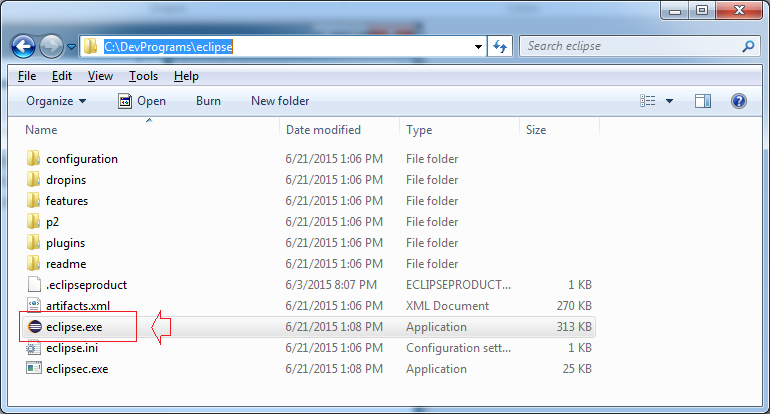This screenshot has width=770, height=414.
Task: Open the View menu
Action: click(100, 76)
